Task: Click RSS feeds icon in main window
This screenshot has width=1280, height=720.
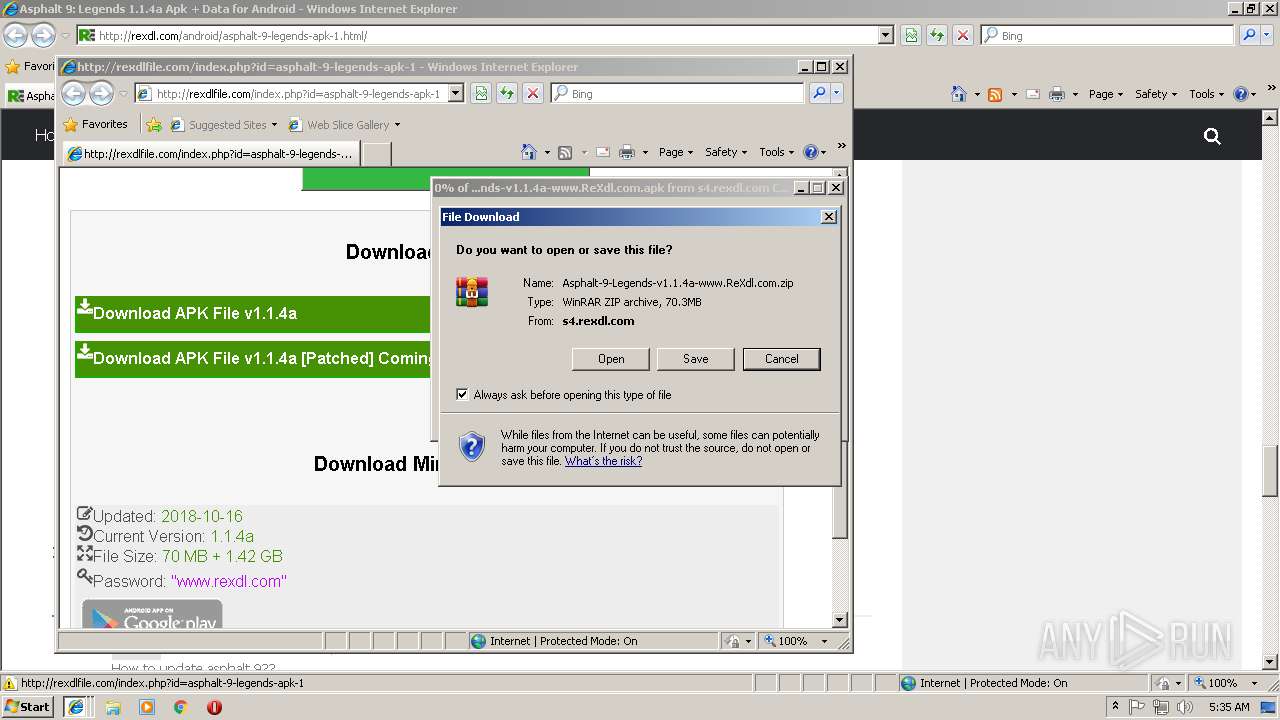Action: pos(995,94)
